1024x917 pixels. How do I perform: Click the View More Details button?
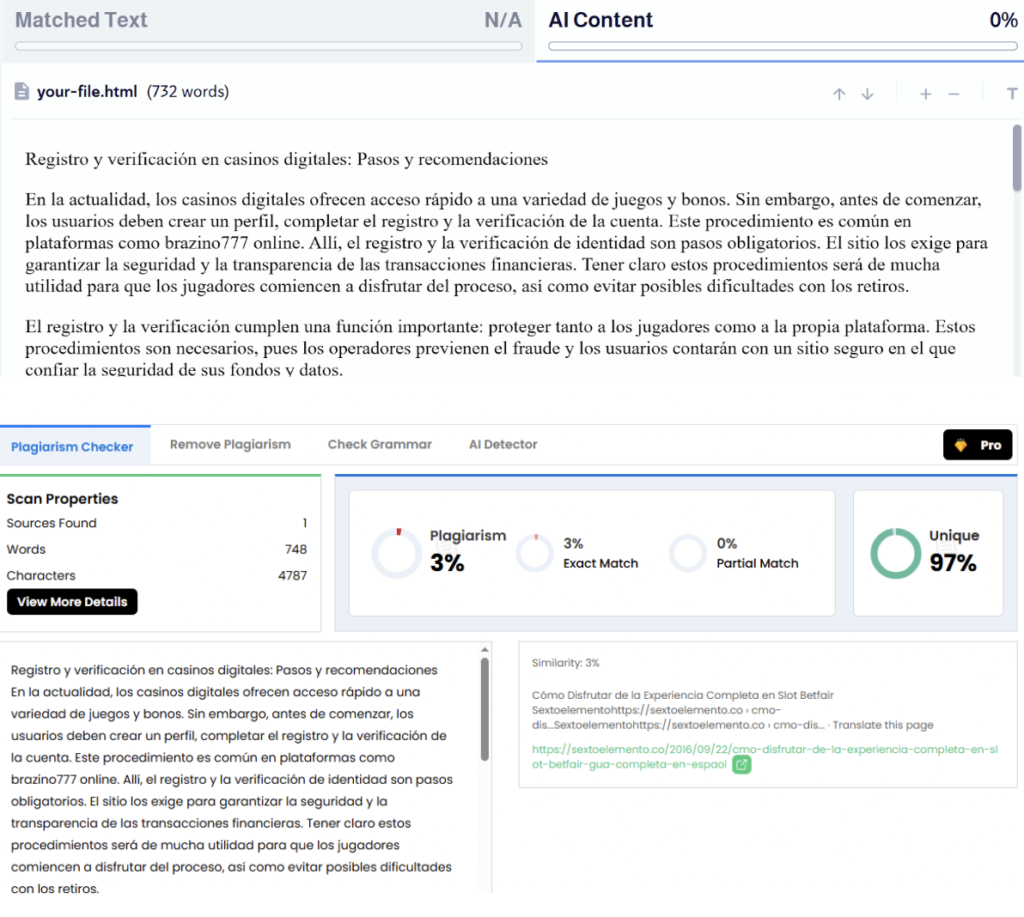coord(72,602)
